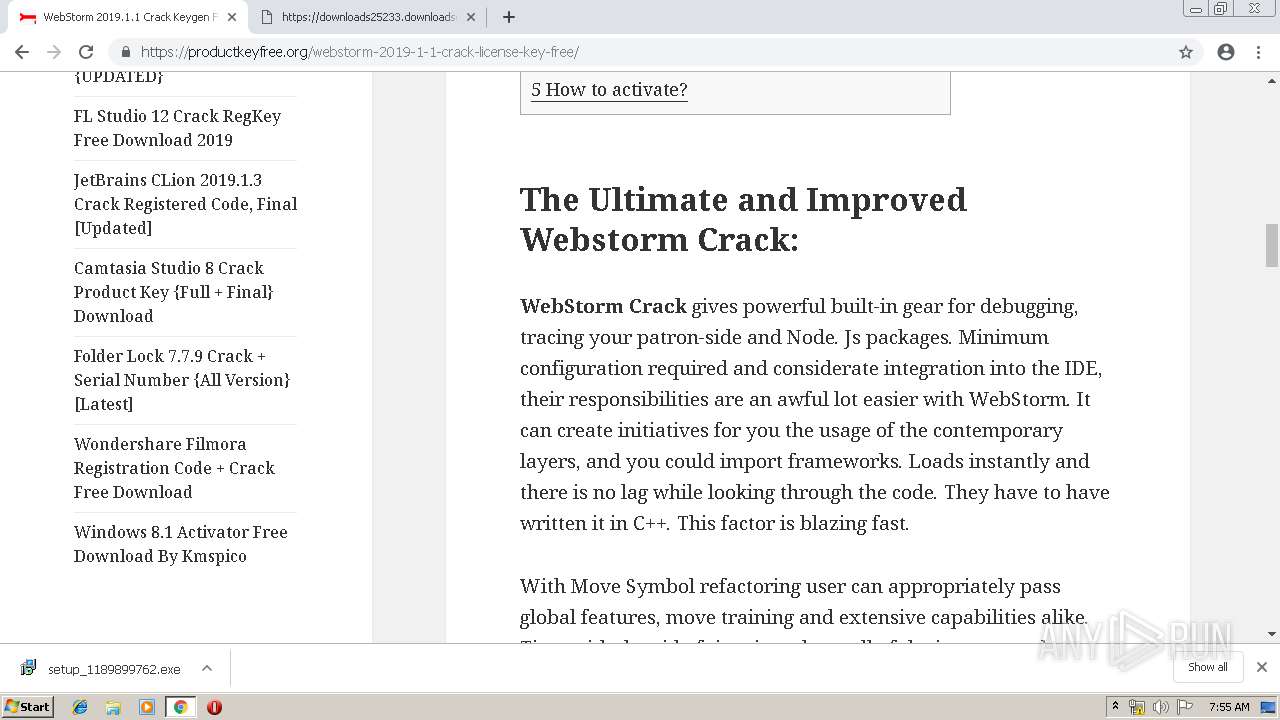Open Action Center flag icon
Viewport: 1280px width, 720px height.
(1184, 707)
